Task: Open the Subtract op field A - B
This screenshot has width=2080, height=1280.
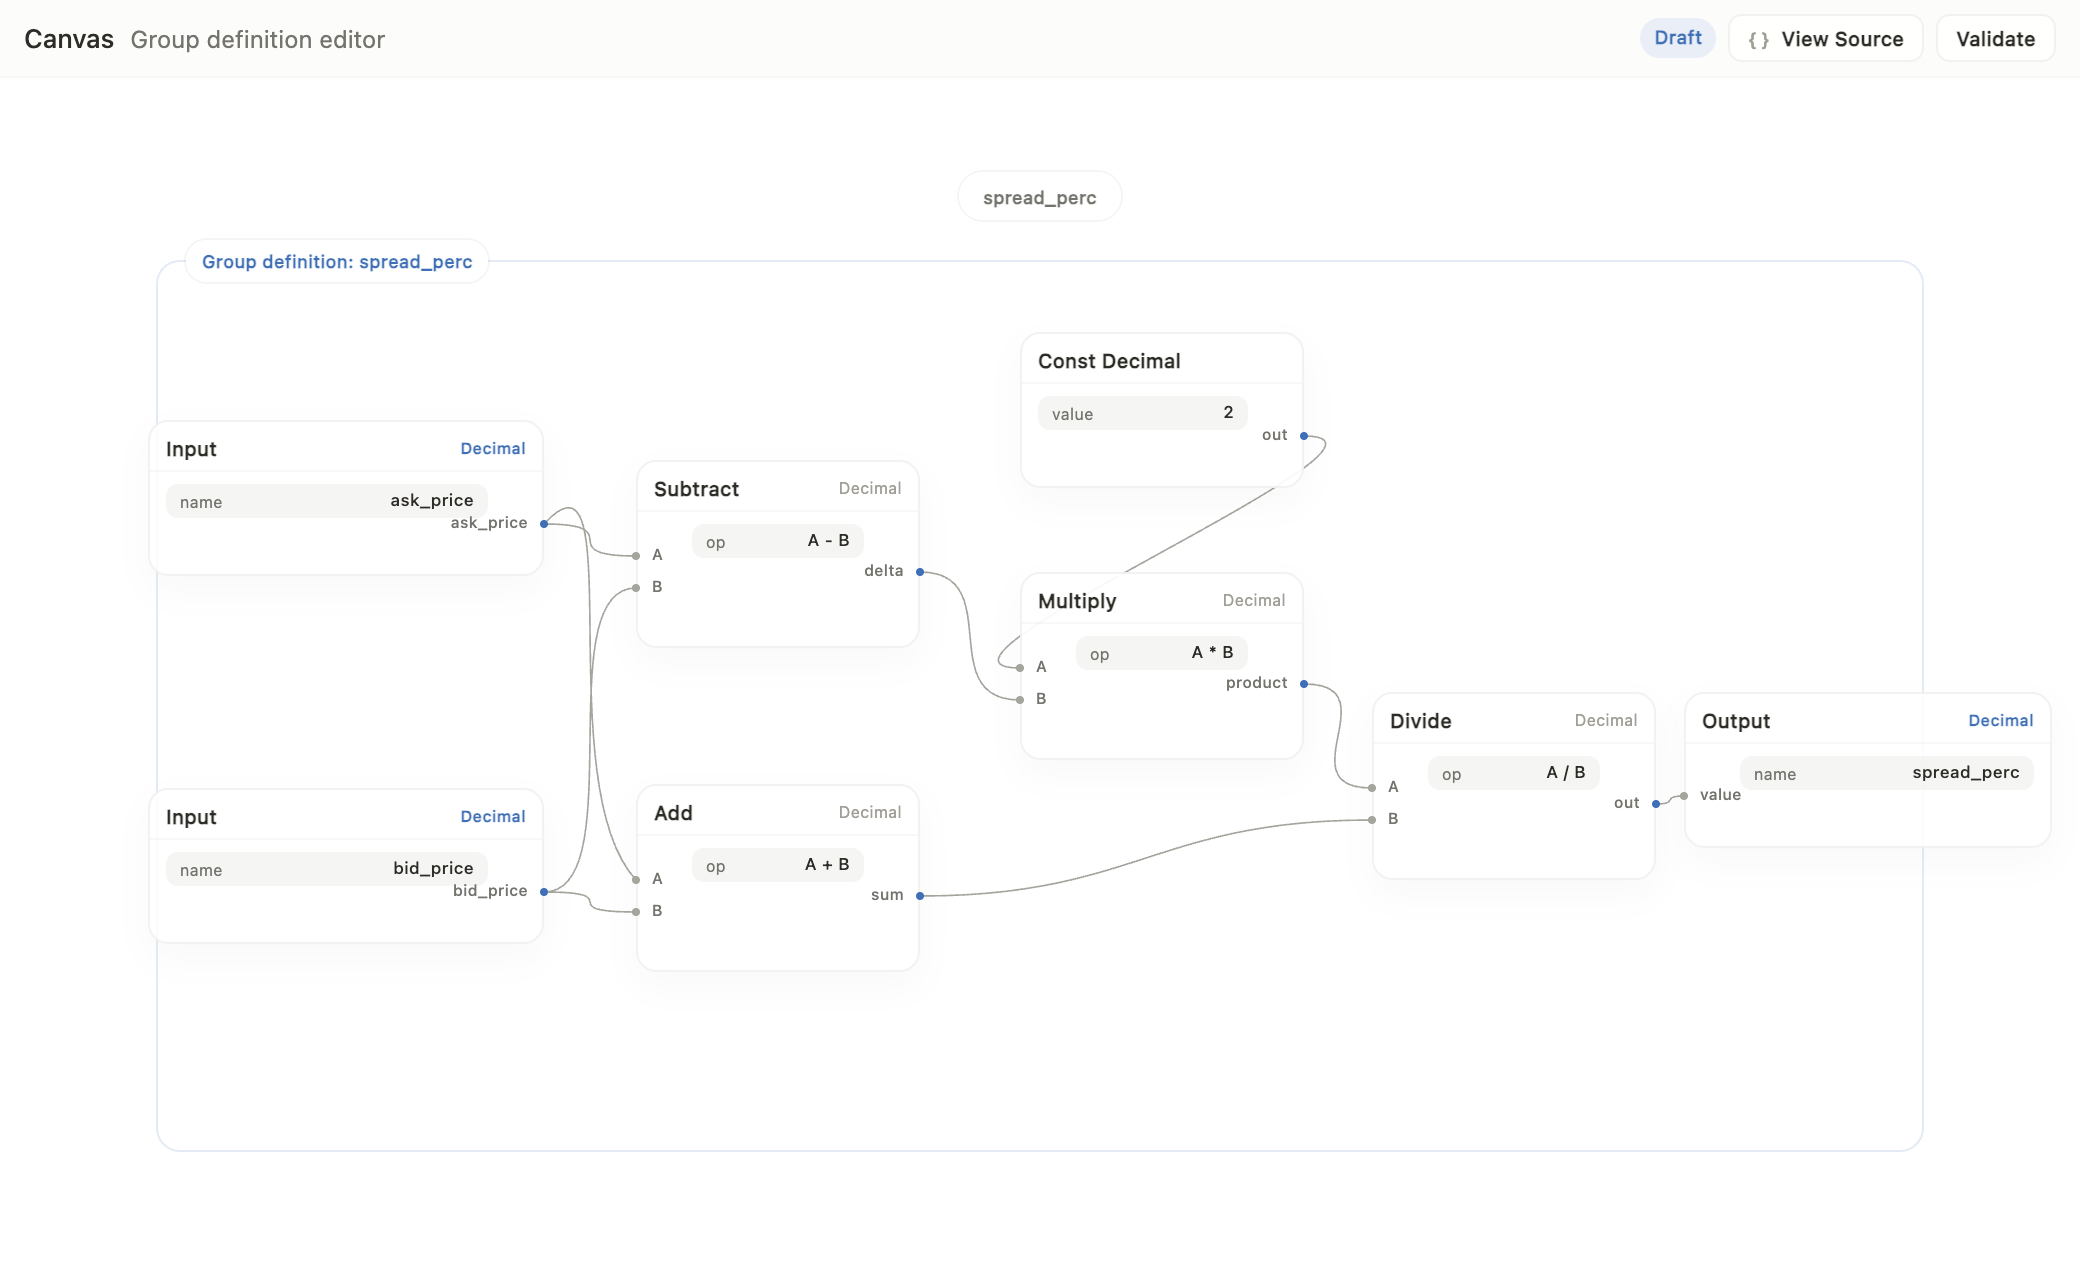Action: [777, 541]
